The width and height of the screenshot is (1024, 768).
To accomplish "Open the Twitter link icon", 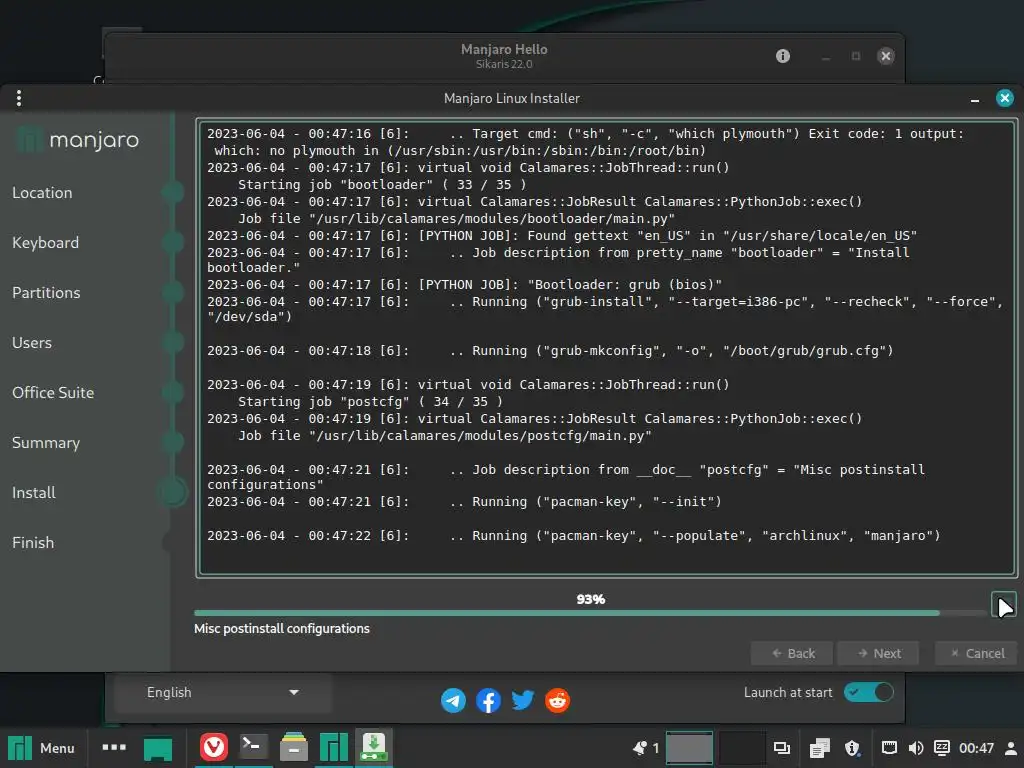I will pyautogui.click(x=522, y=700).
